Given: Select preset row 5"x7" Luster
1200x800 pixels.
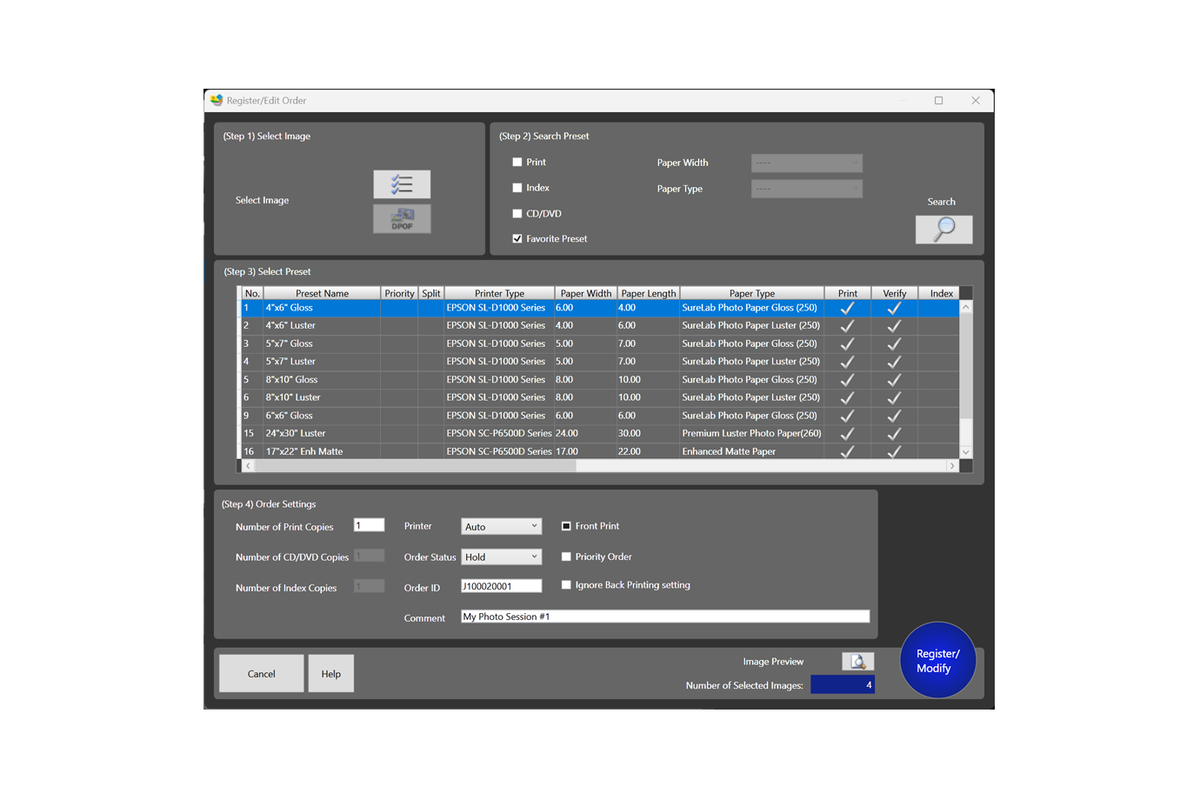Looking at the screenshot, I should tap(600, 362).
